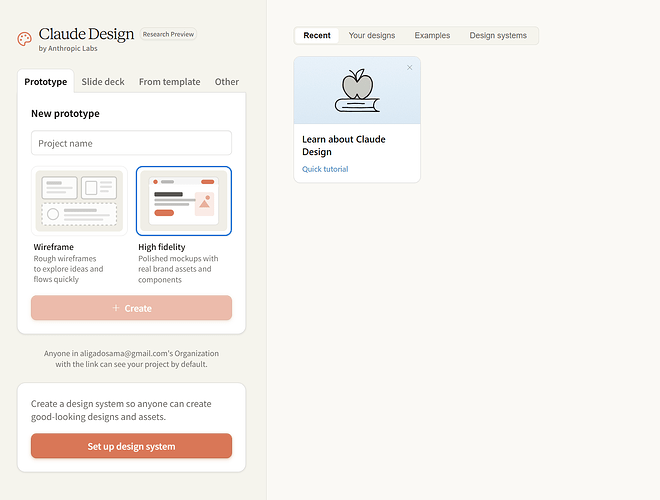Click the High fidelity label text
Image resolution: width=660 pixels, height=500 pixels.
(x=162, y=247)
